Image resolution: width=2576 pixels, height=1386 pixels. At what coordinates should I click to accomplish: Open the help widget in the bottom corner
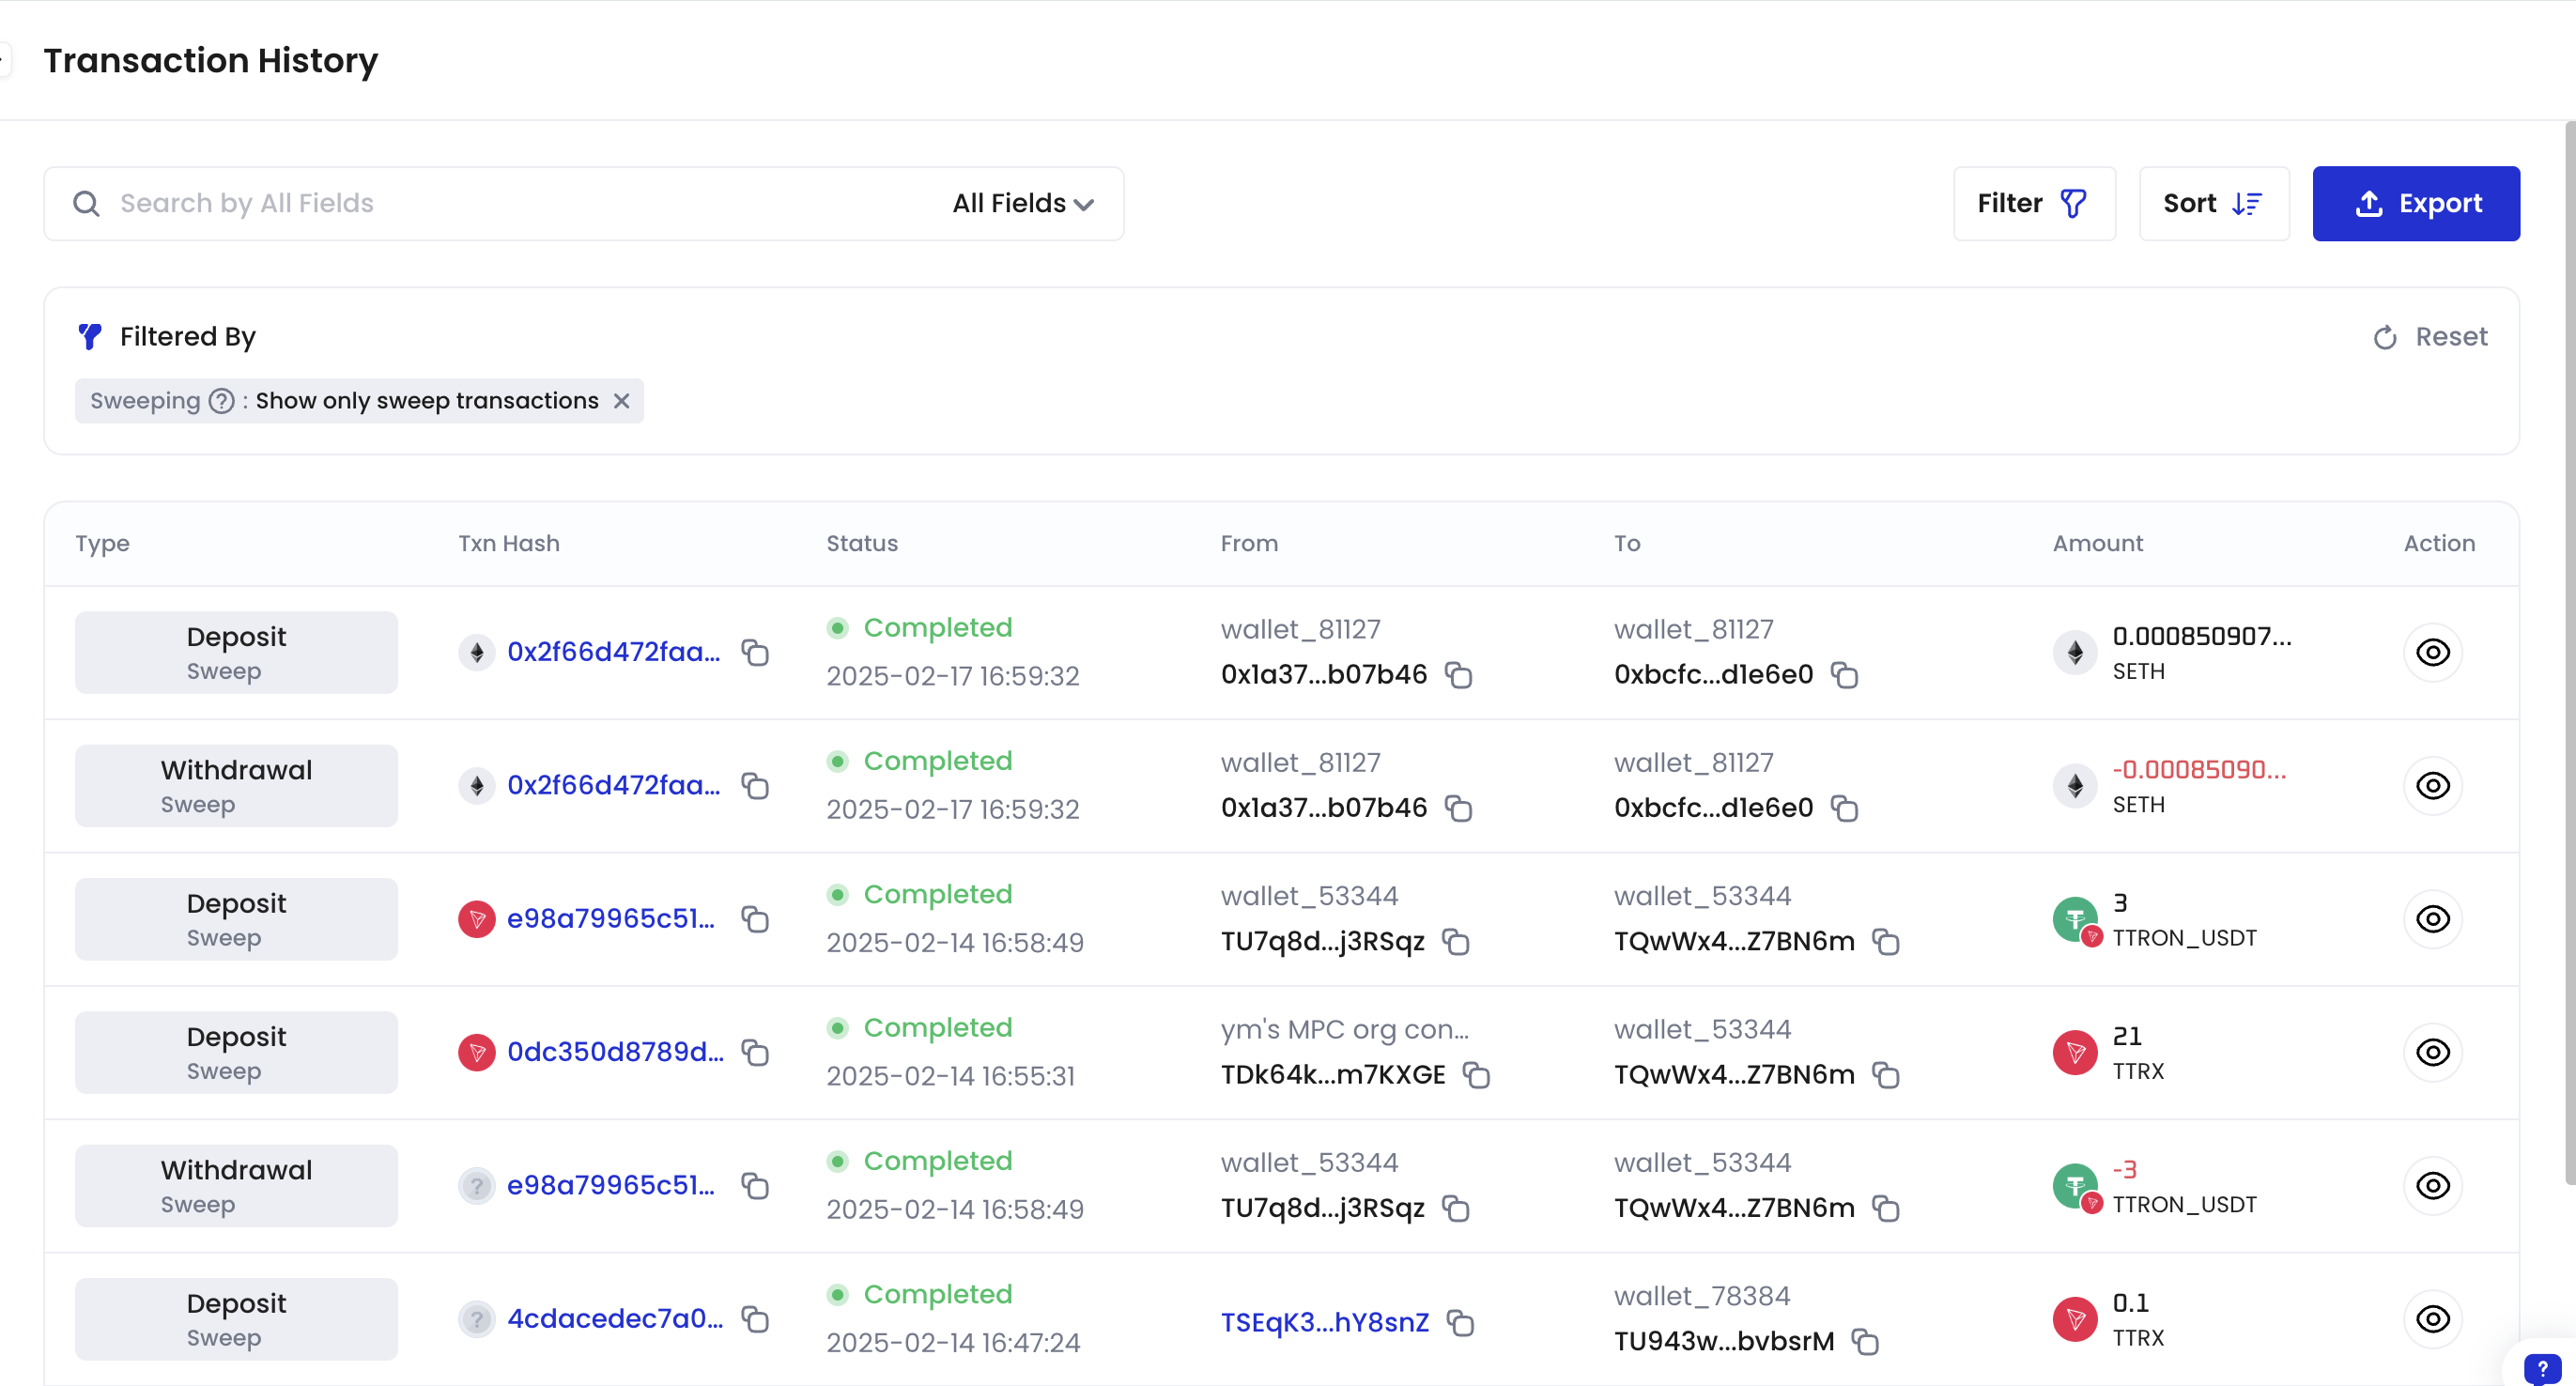click(2542, 1367)
